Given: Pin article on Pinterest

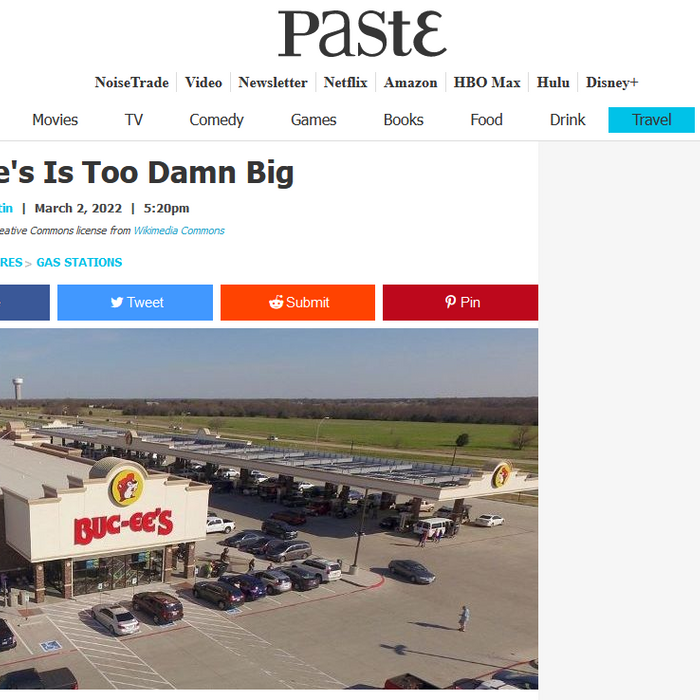Looking at the screenshot, I should 460,302.
